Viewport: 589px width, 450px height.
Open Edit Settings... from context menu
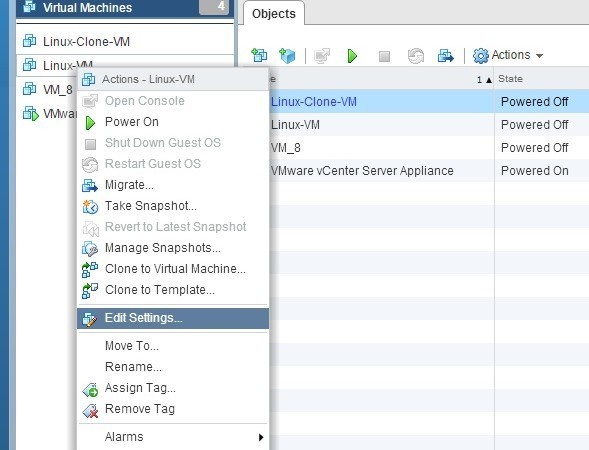[x=173, y=319]
